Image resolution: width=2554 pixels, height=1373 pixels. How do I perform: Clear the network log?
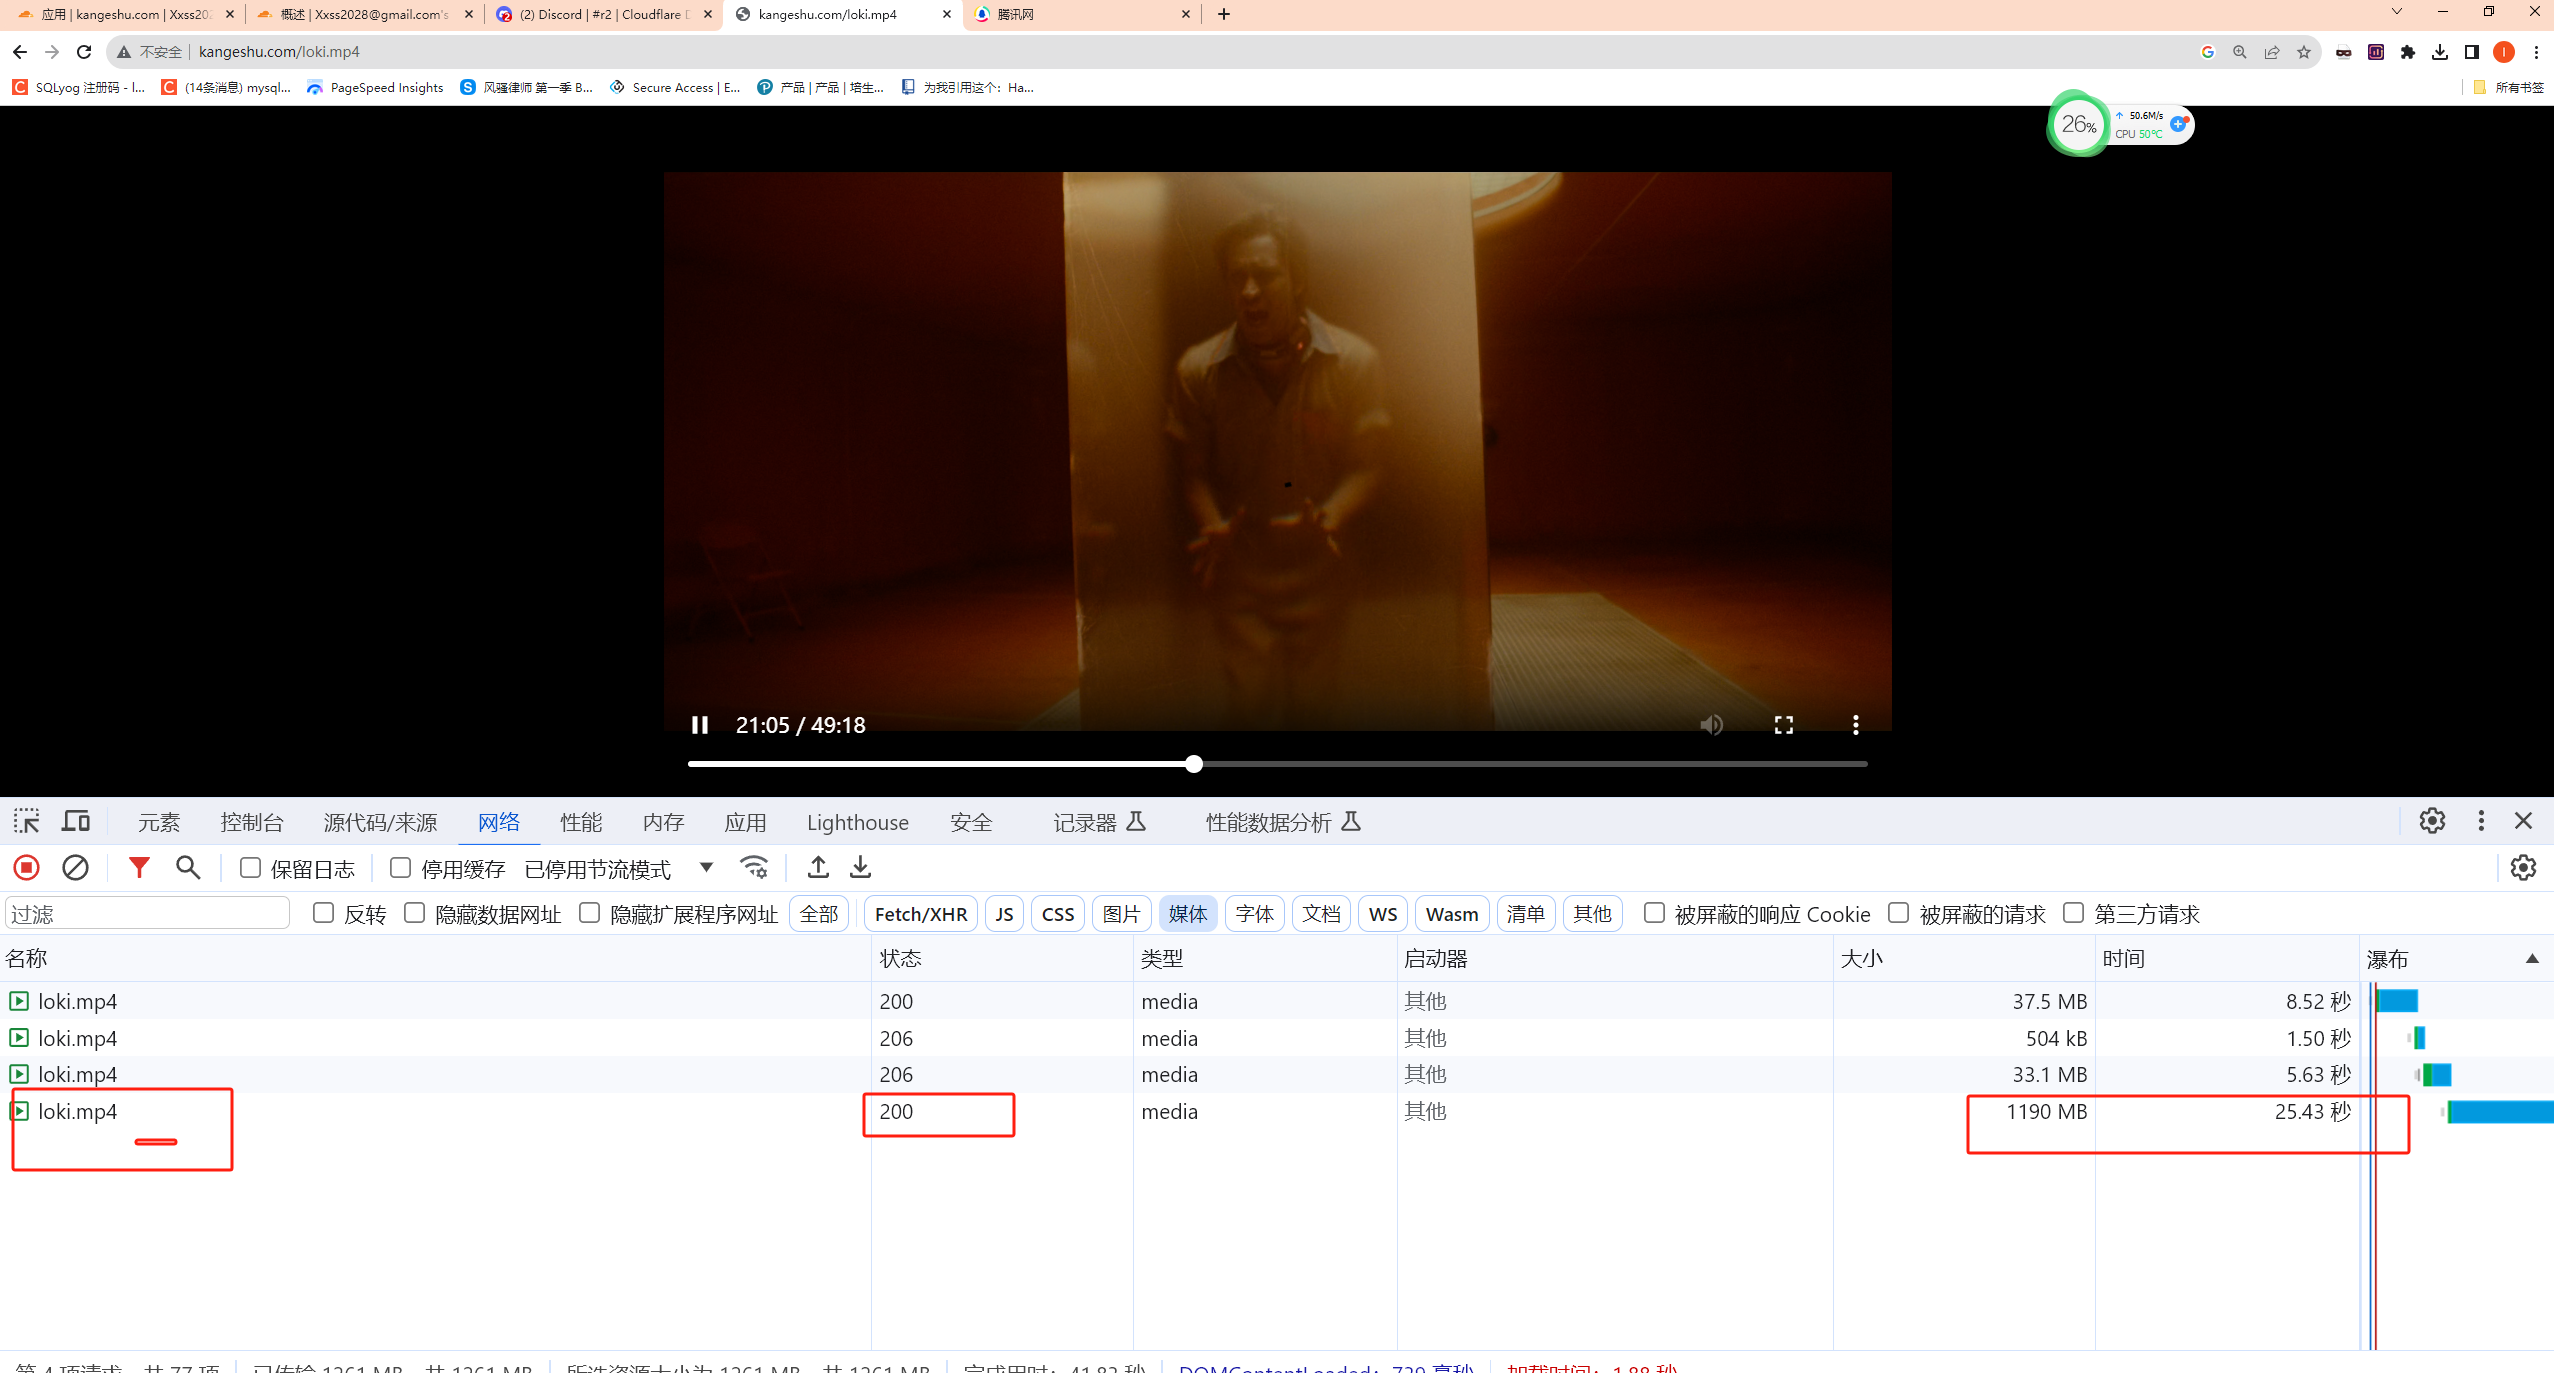75,867
